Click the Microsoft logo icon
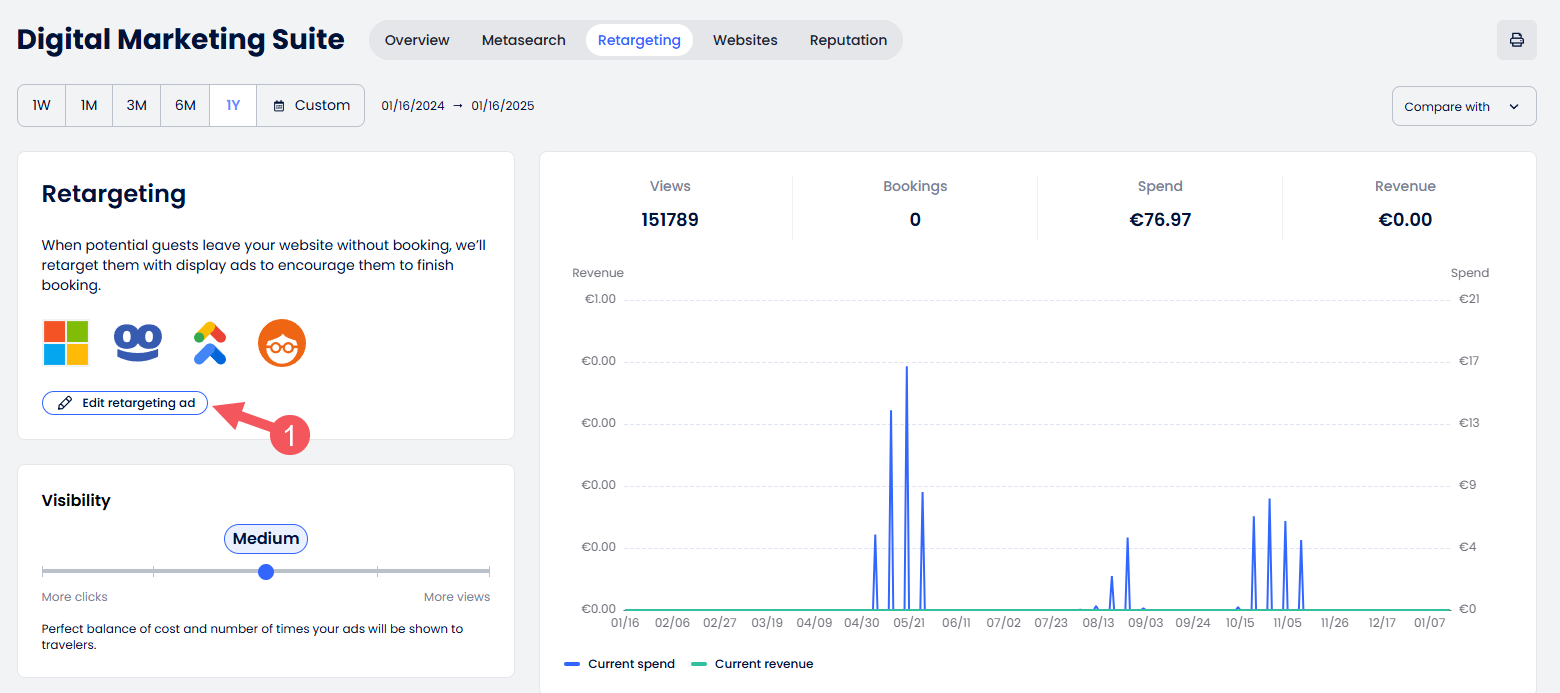This screenshot has height=693, width=1560. (66, 343)
